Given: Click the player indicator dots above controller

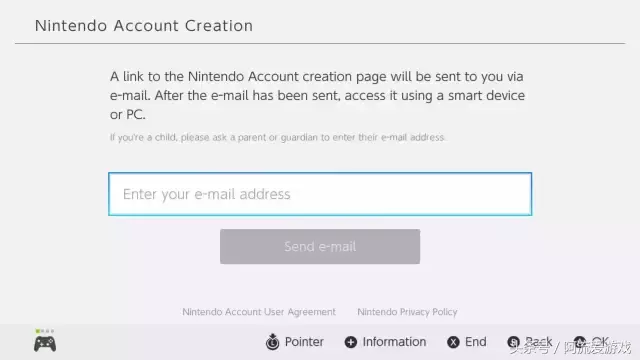Looking at the screenshot, I should 45,331.
